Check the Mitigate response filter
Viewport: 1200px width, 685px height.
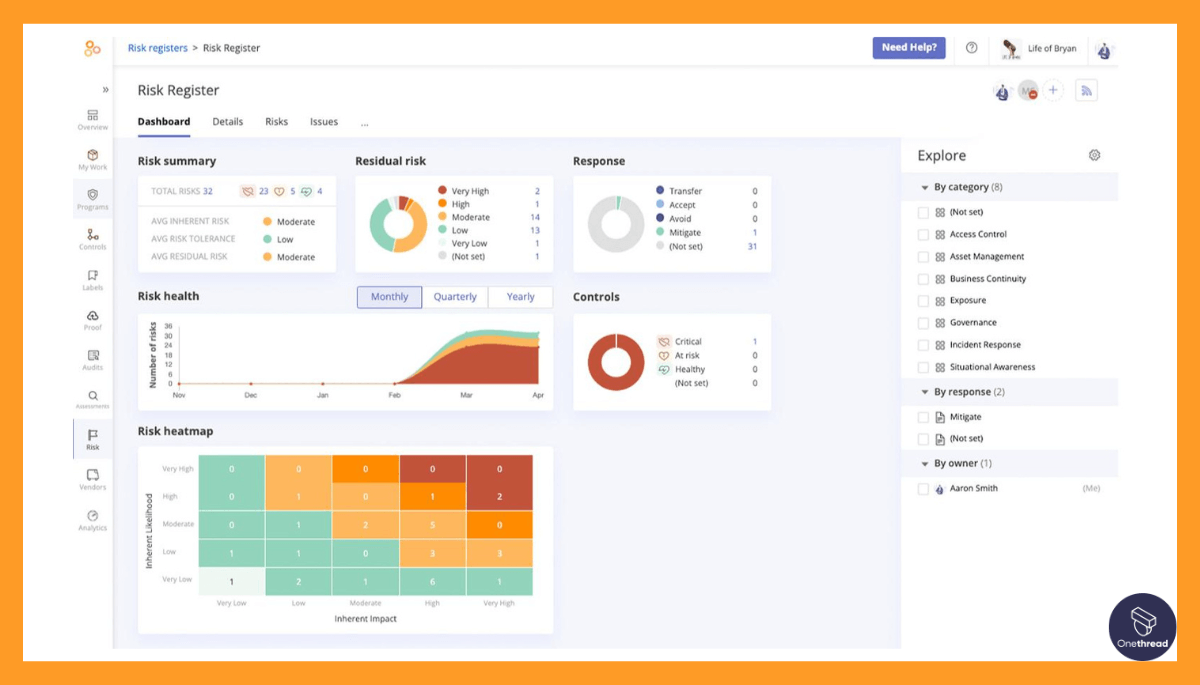coord(923,416)
